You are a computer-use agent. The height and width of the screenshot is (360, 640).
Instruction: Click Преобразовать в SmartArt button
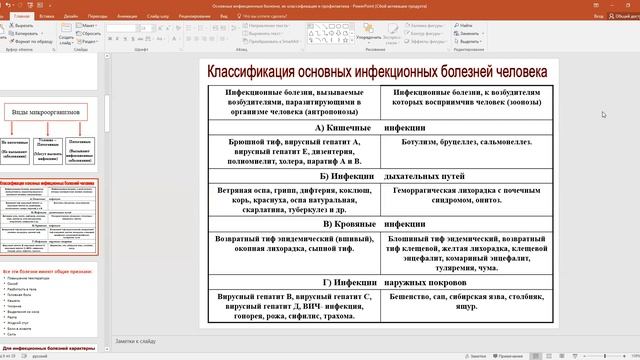click(x=271, y=41)
